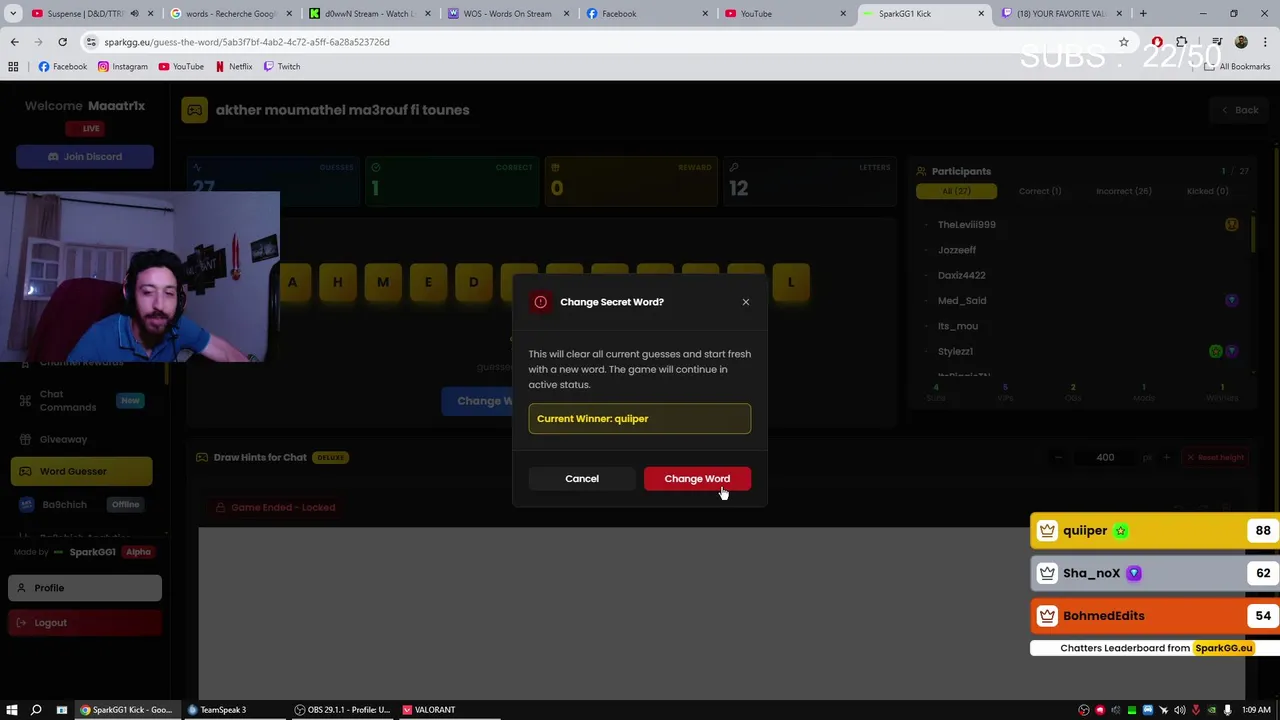This screenshot has height=720, width=1280.
Task: Cancel the Change Secret Word dialog
Action: pyautogui.click(x=582, y=478)
